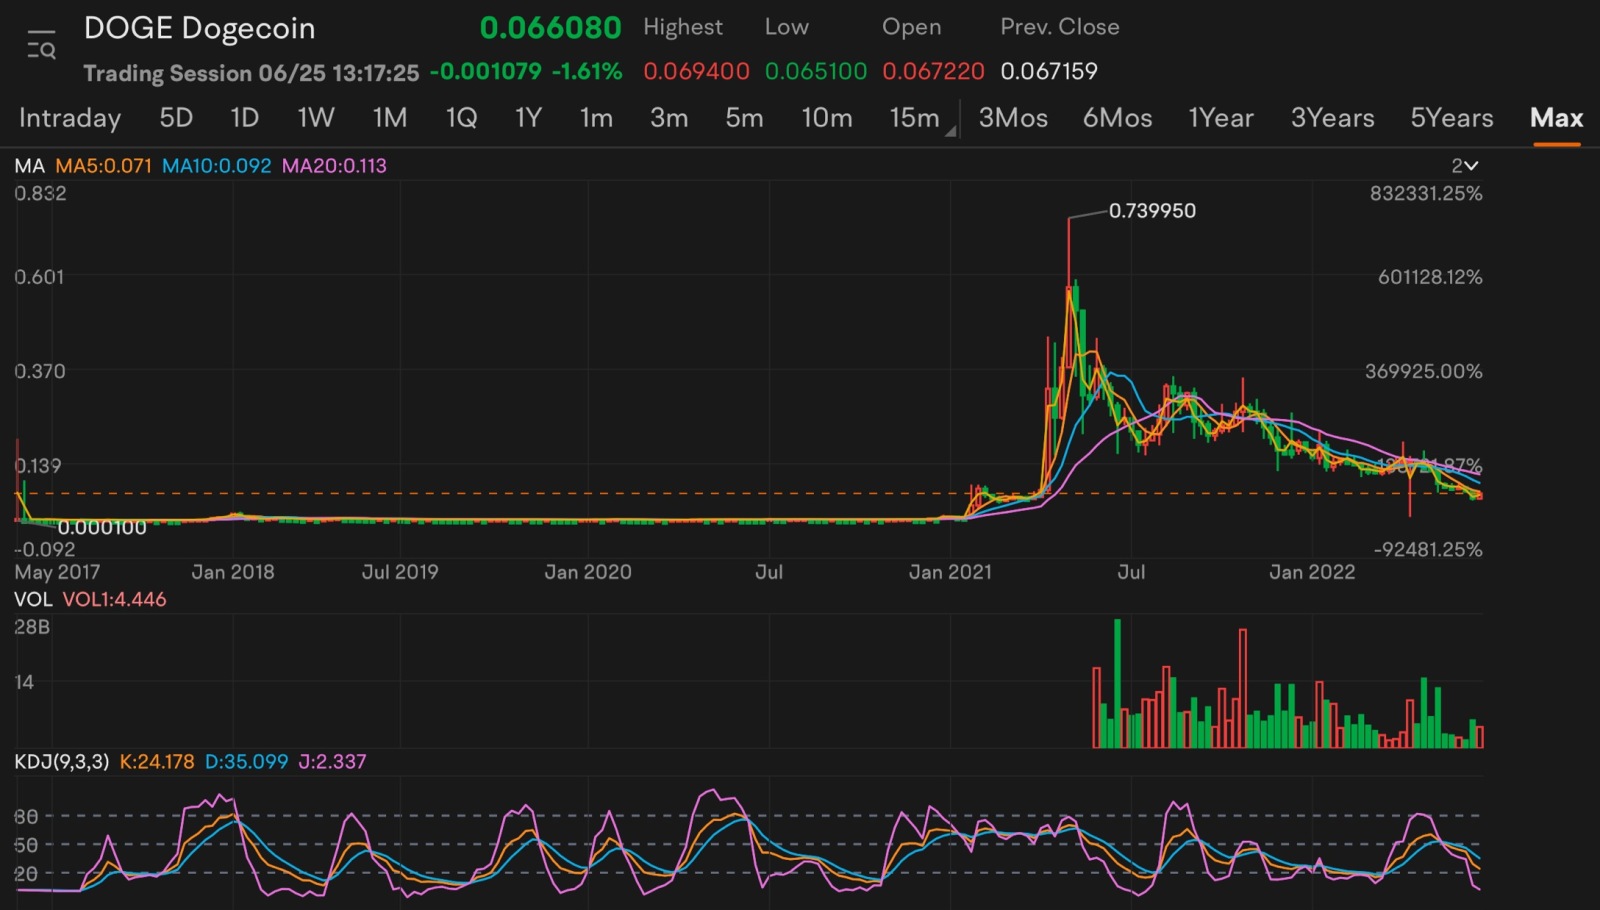The width and height of the screenshot is (1600, 910).
Task: Click the Jan 2021 date axis label
Action: (x=950, y=572)
